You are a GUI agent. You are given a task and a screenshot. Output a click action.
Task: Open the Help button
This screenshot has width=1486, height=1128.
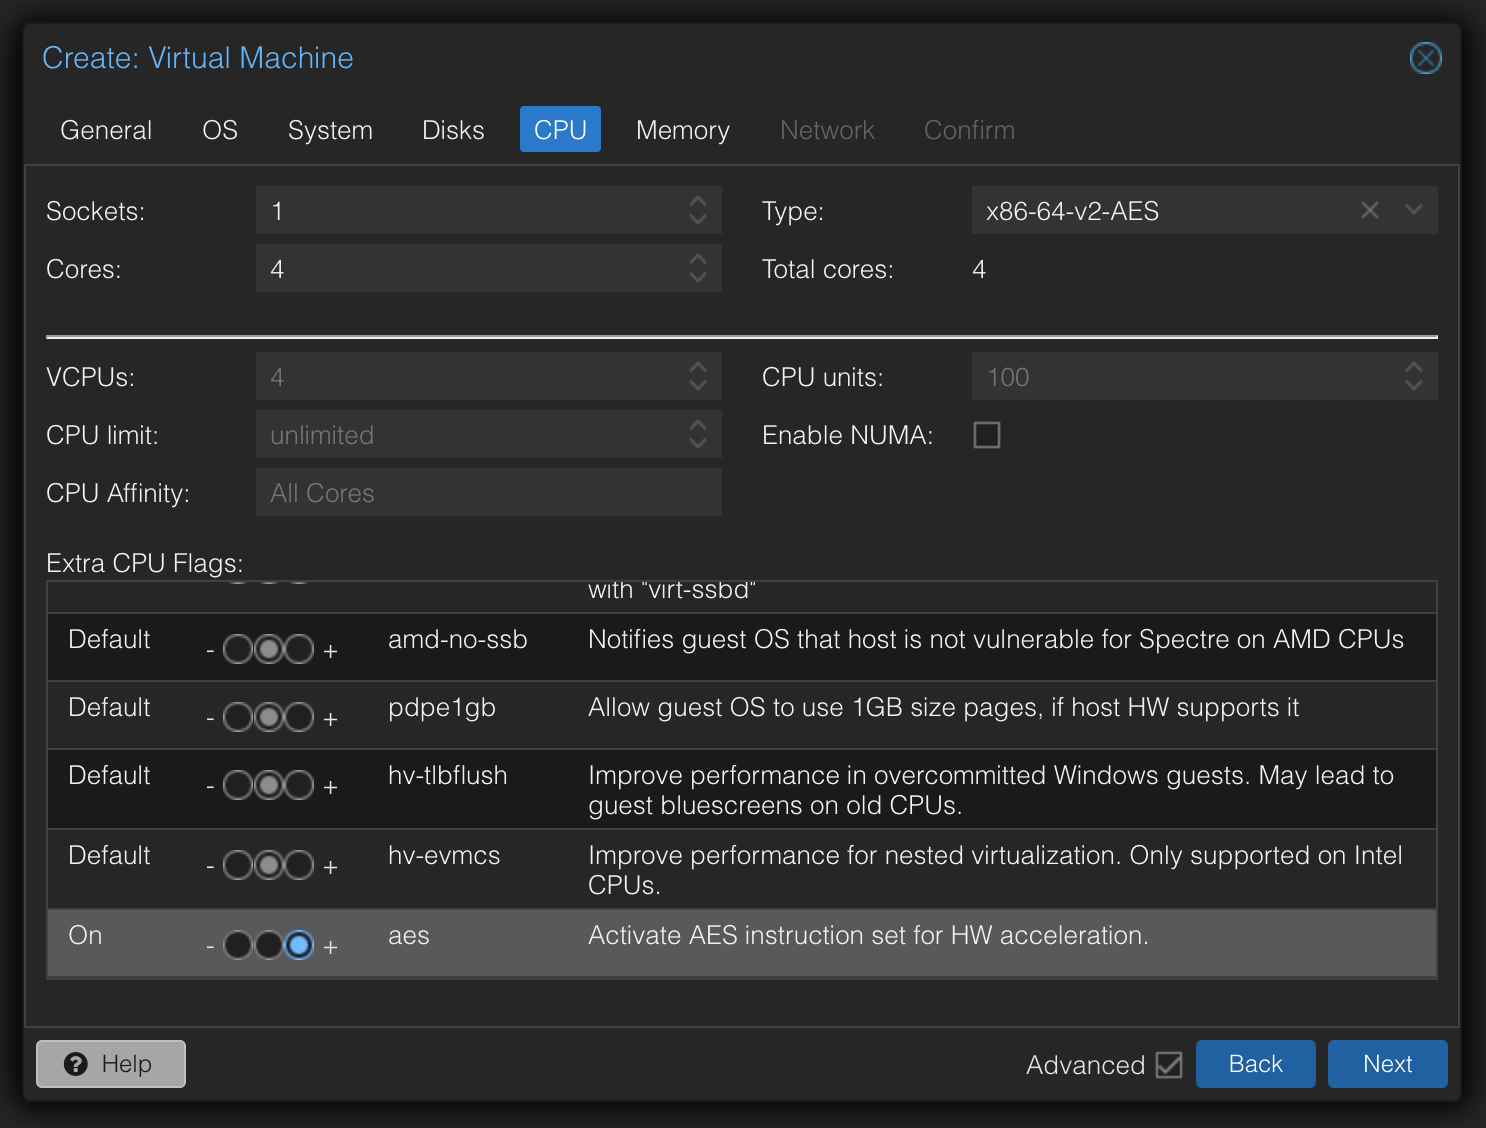click(111, 1064)
